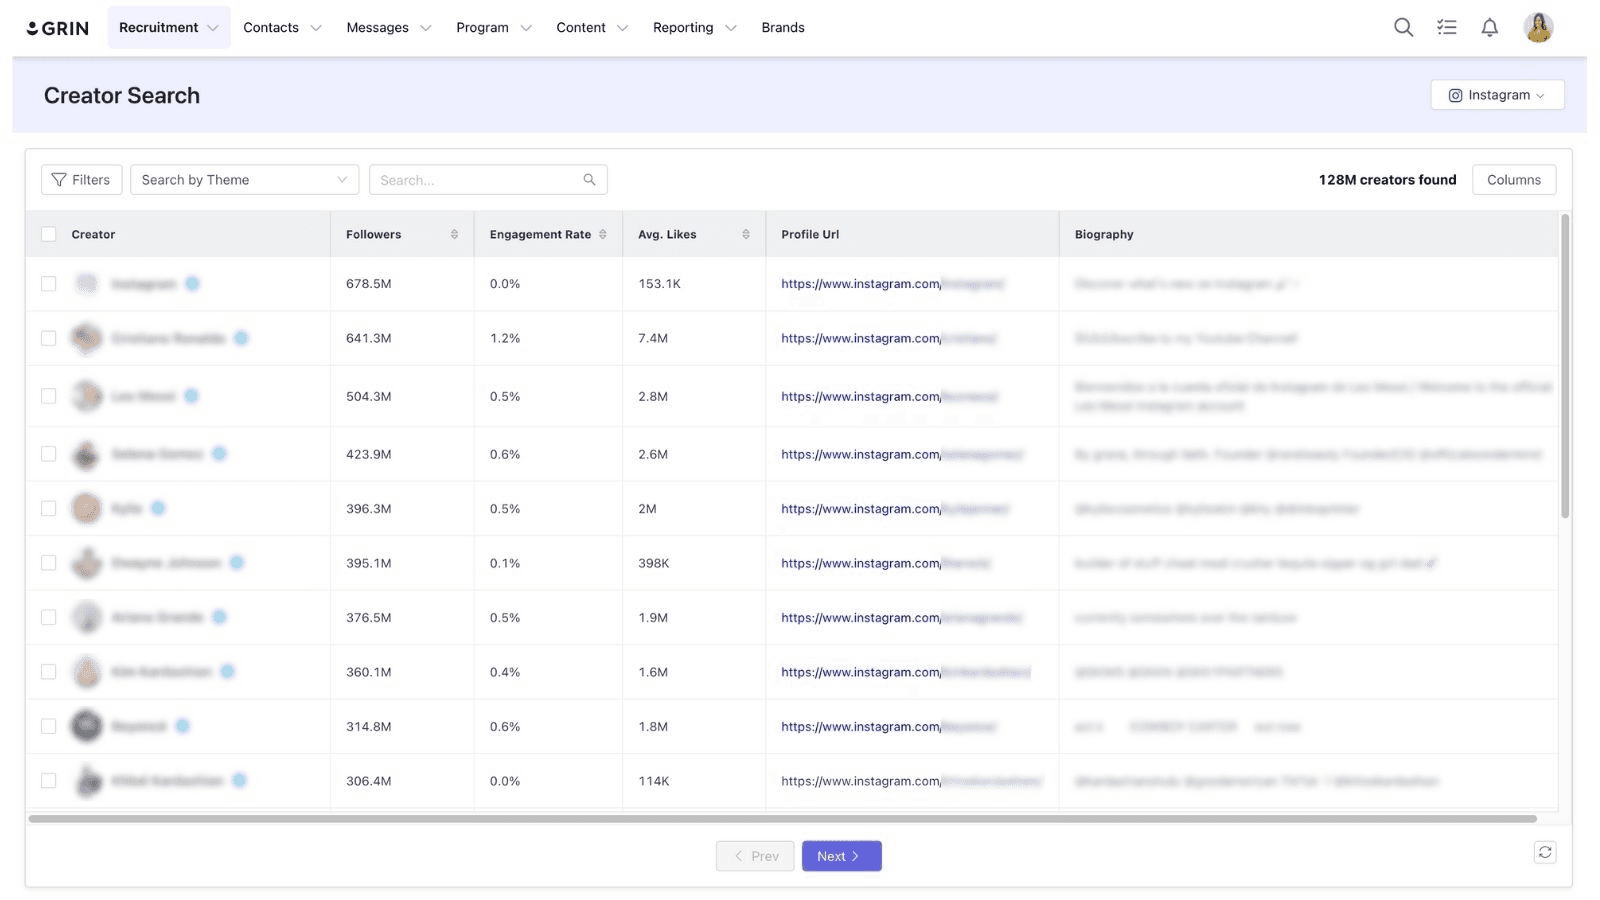Check the checkbox on the last visible creator row
This screenshot has height=900, width=1600.
[48, 781]
